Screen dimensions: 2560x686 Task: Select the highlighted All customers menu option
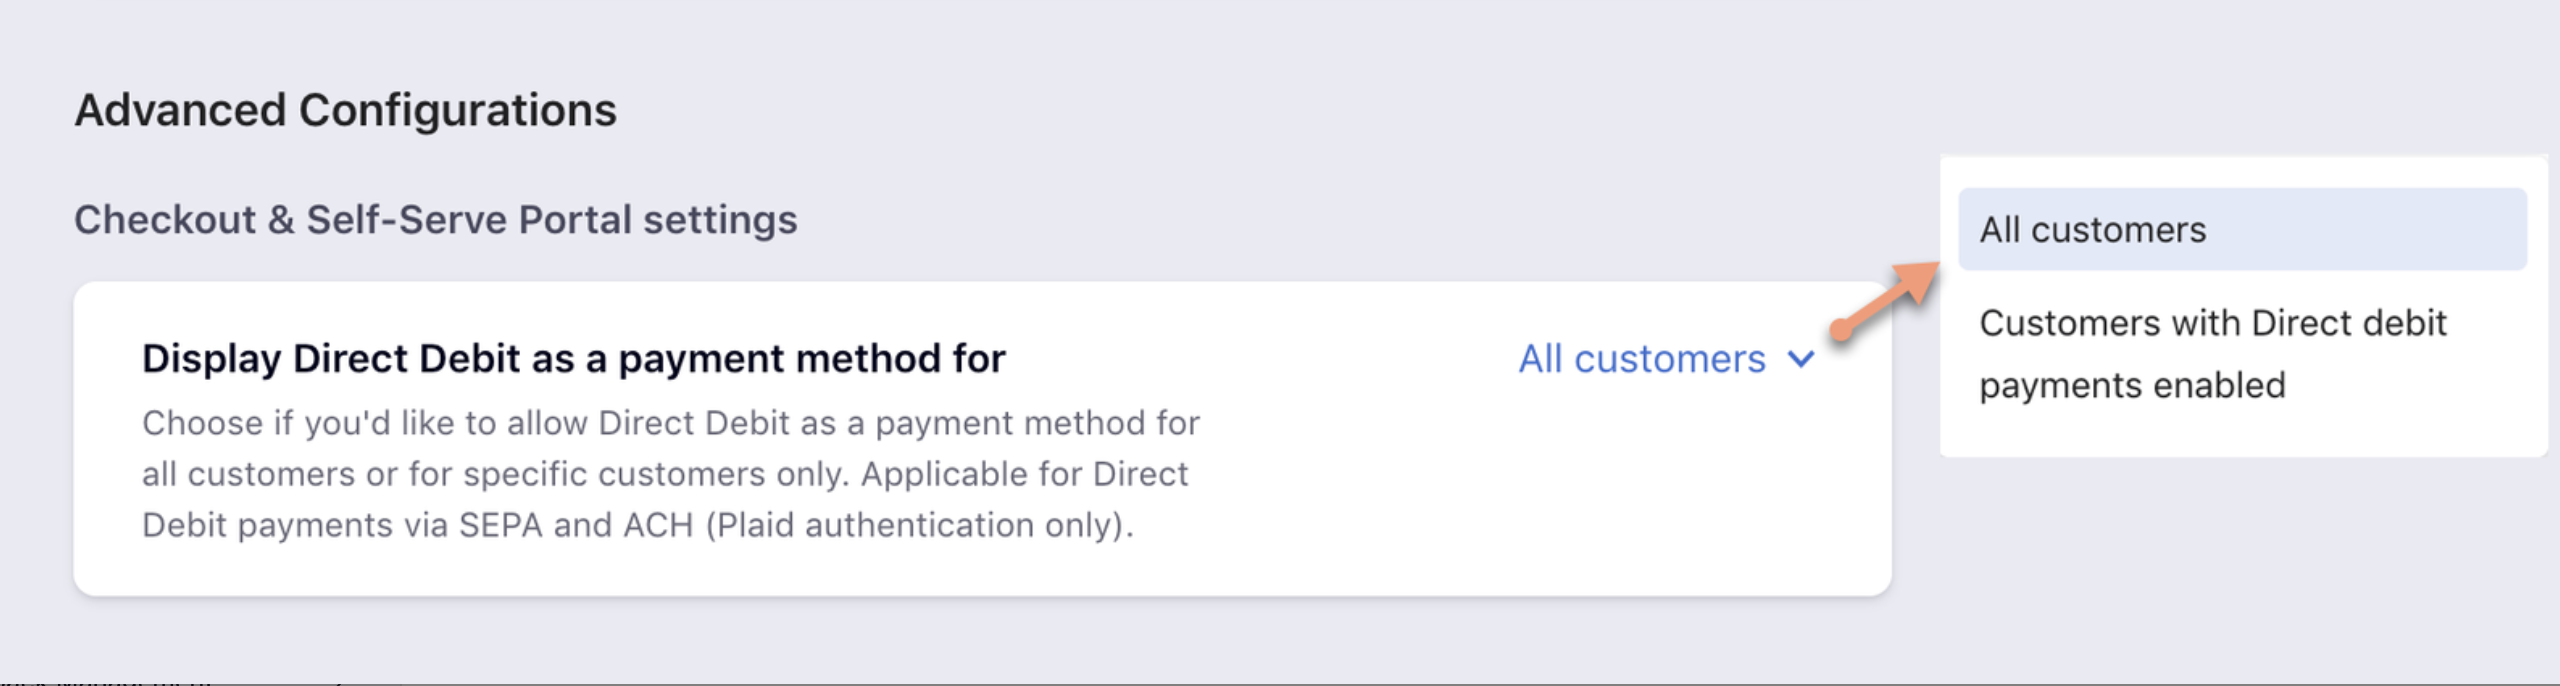2242,230
